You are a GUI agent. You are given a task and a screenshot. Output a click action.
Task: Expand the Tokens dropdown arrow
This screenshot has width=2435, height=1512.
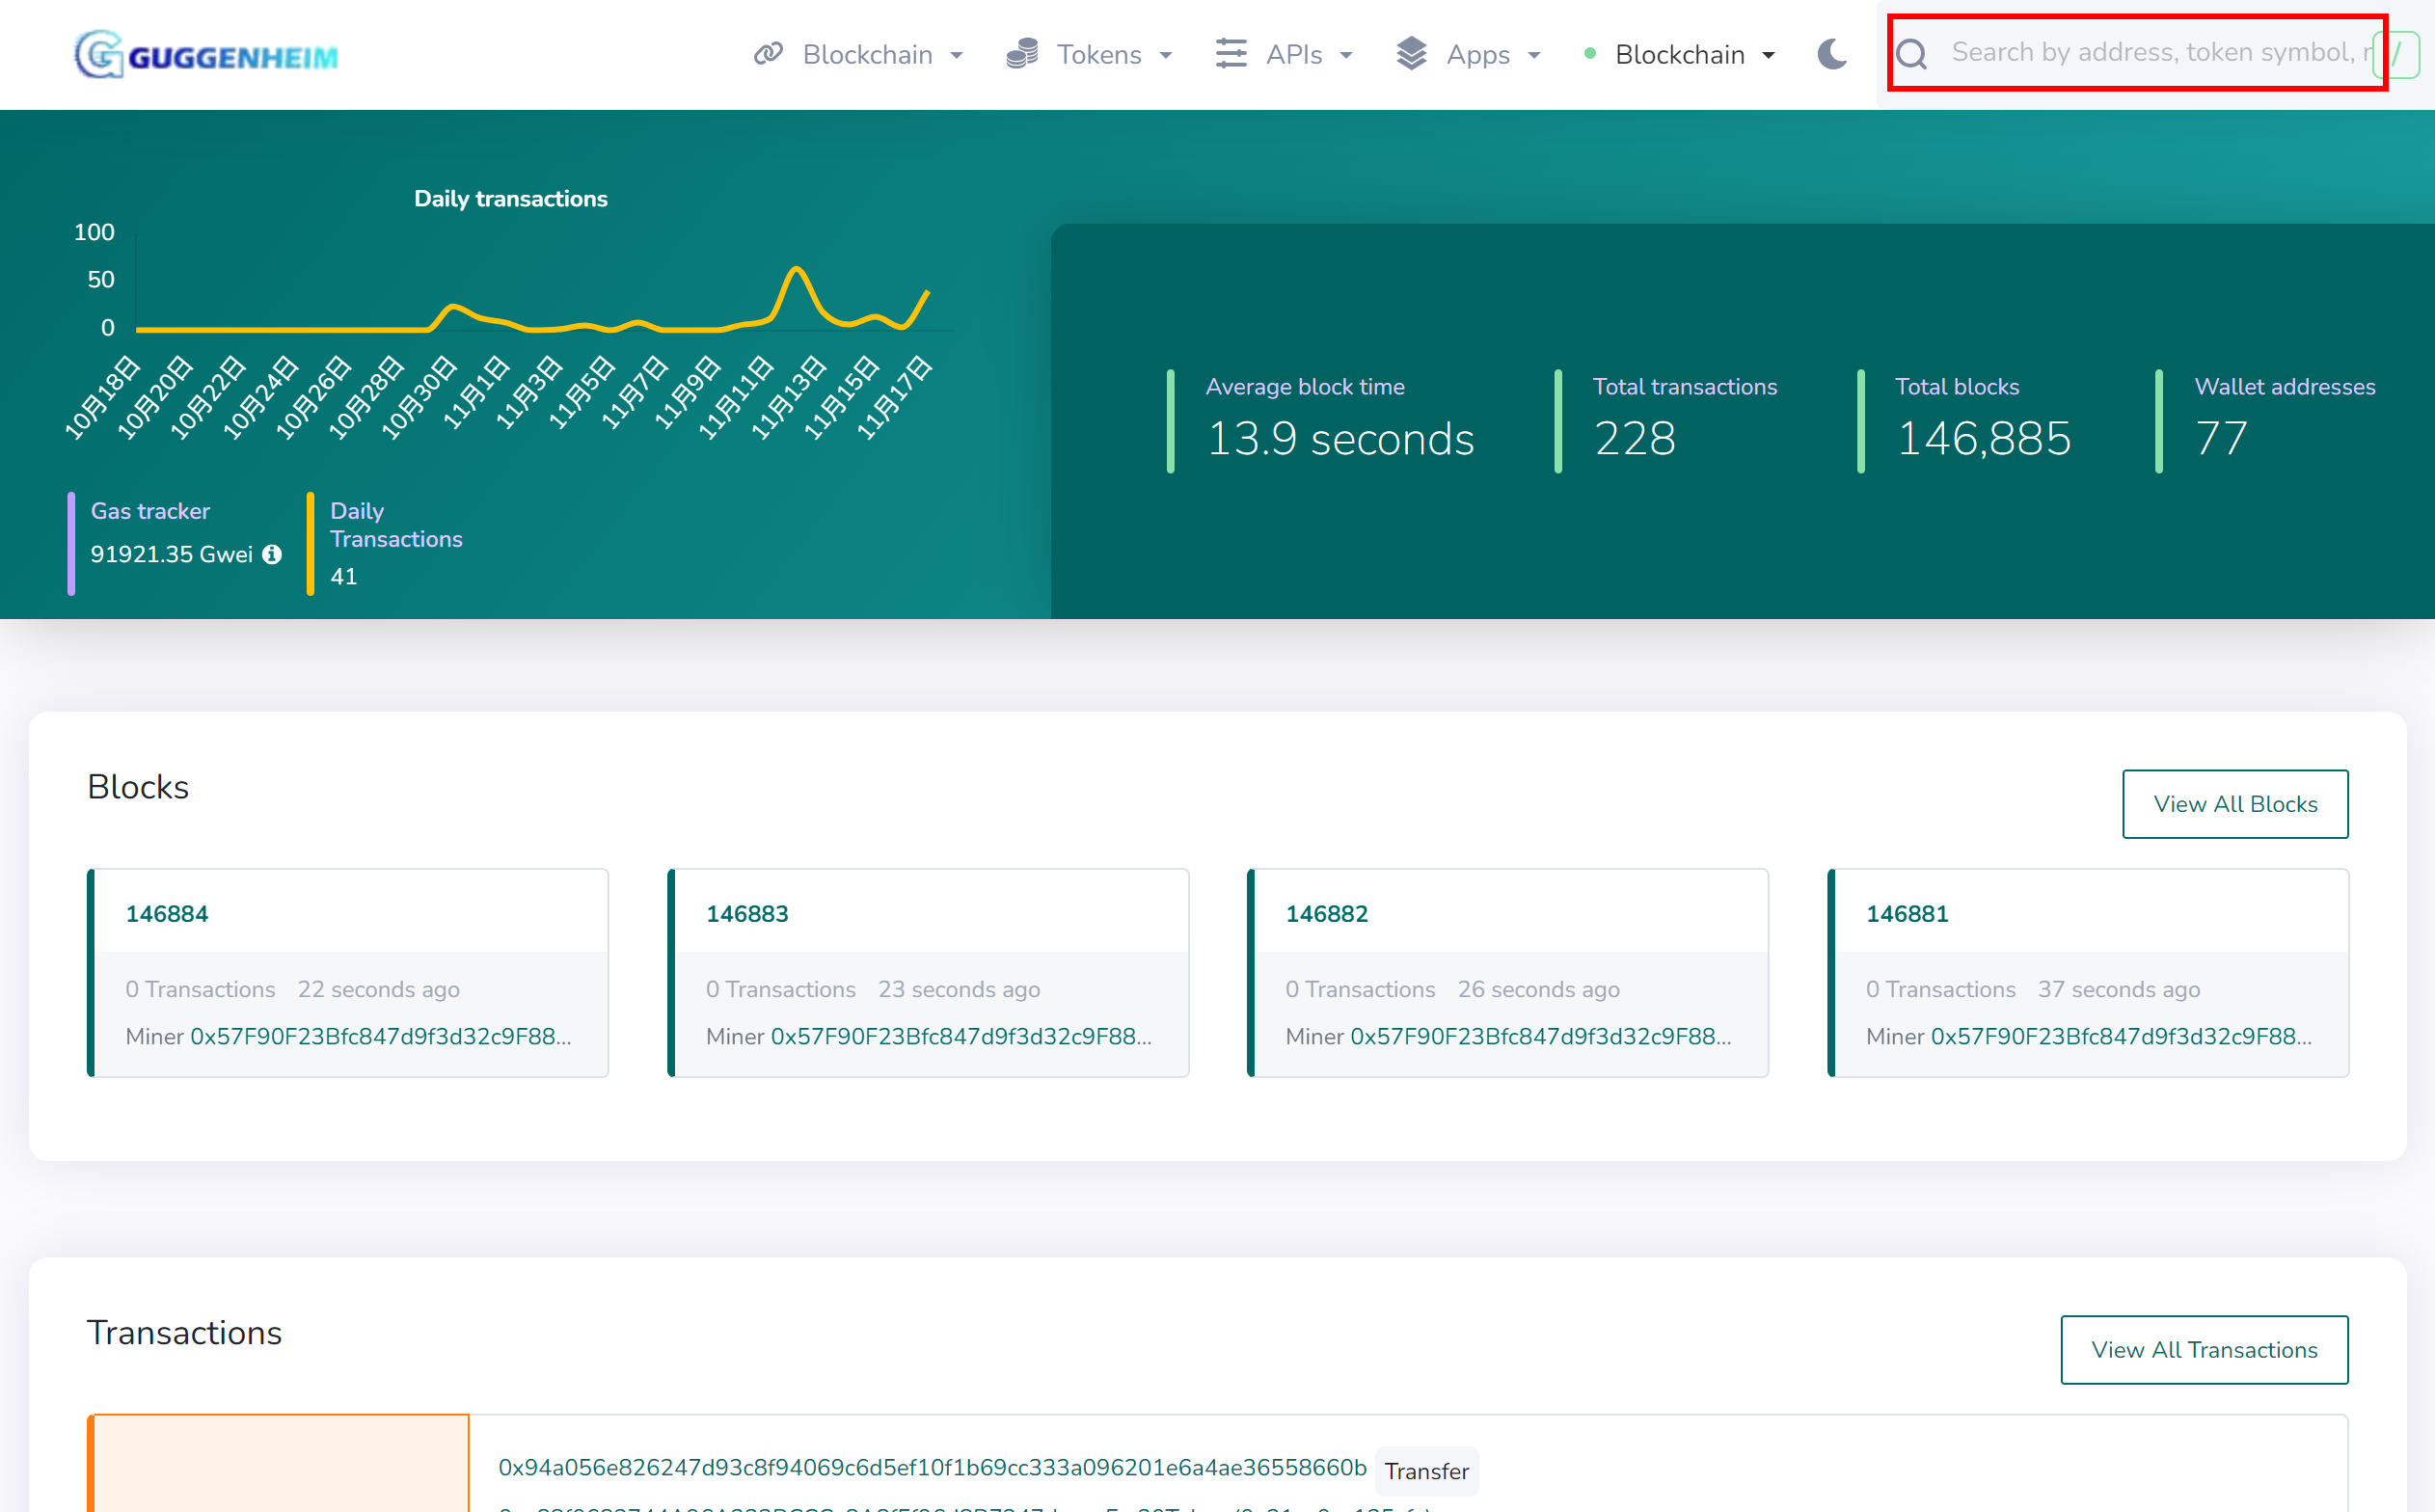pyautogui.click(x=1166, y=56)
